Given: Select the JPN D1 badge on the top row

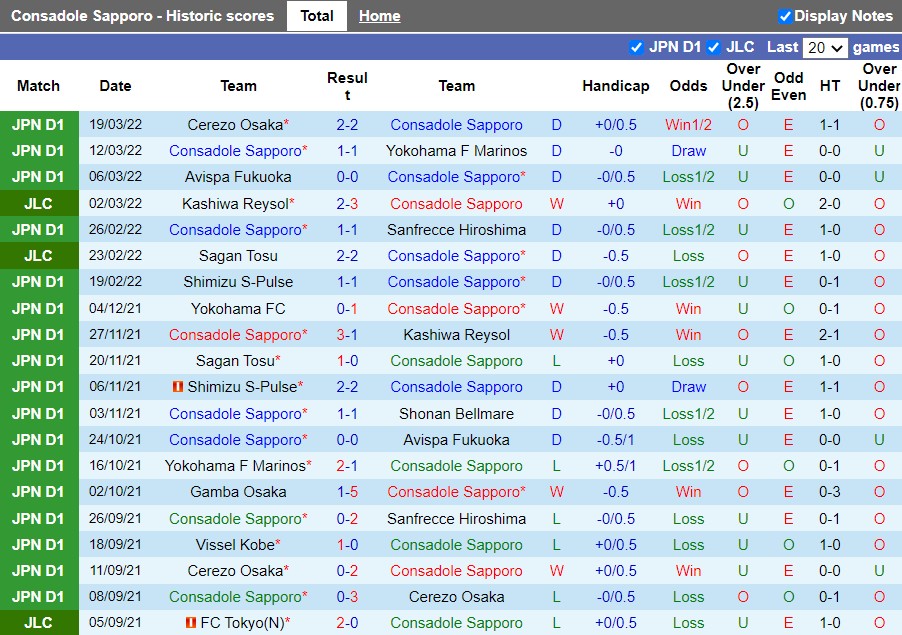Looking at the screenshot, I should coord(39,125).
